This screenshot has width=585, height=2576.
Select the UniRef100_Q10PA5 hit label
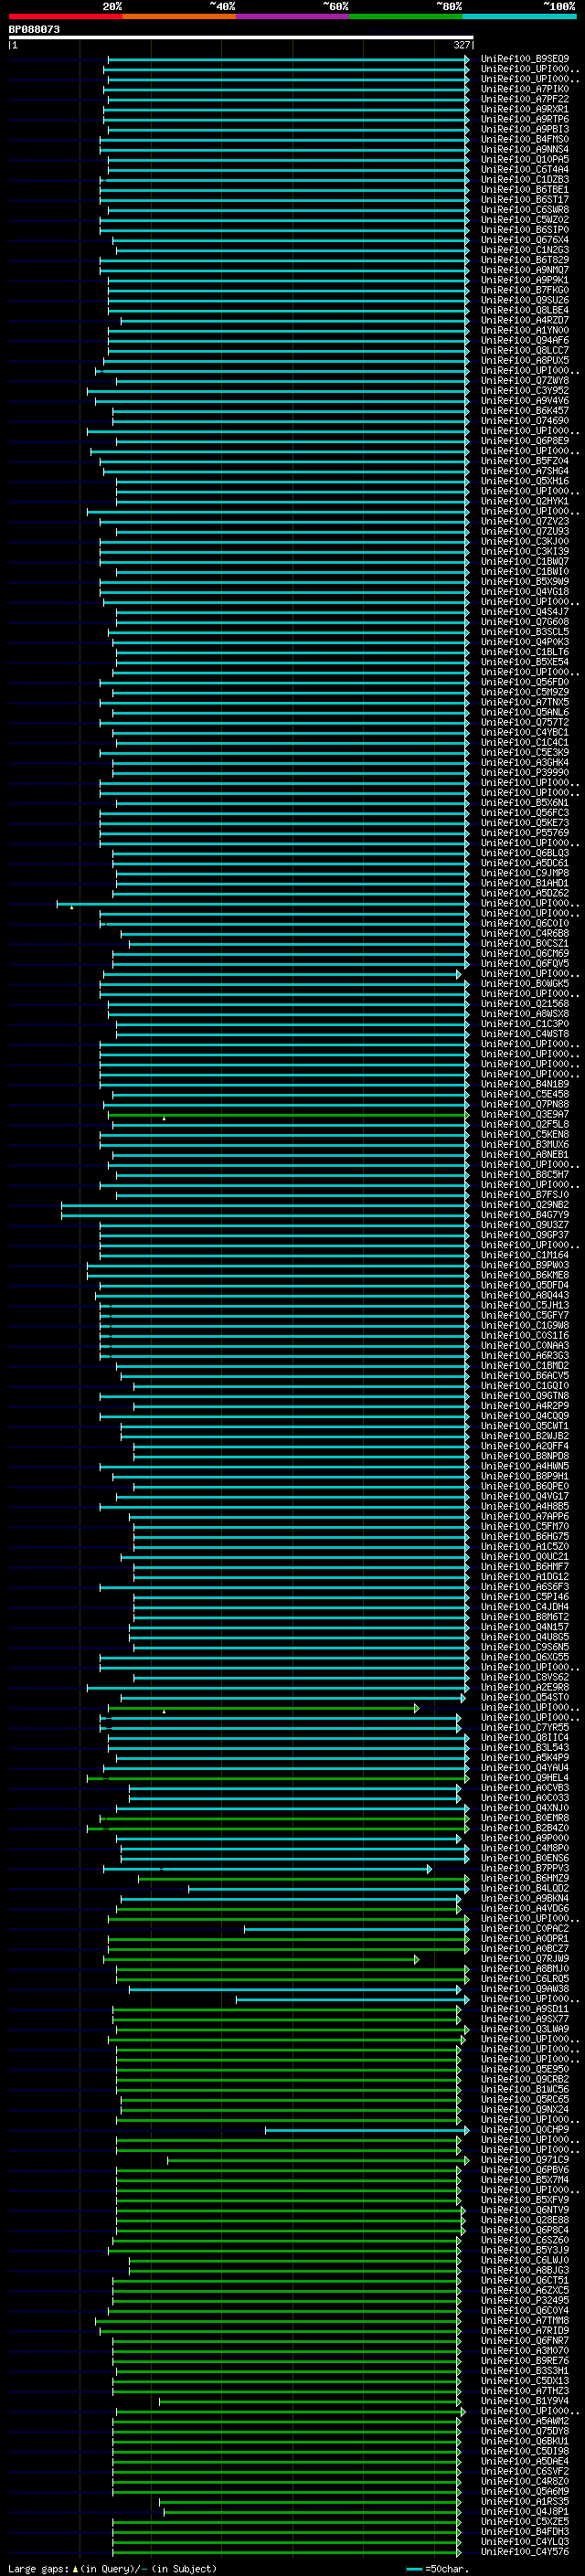(525, 160)
